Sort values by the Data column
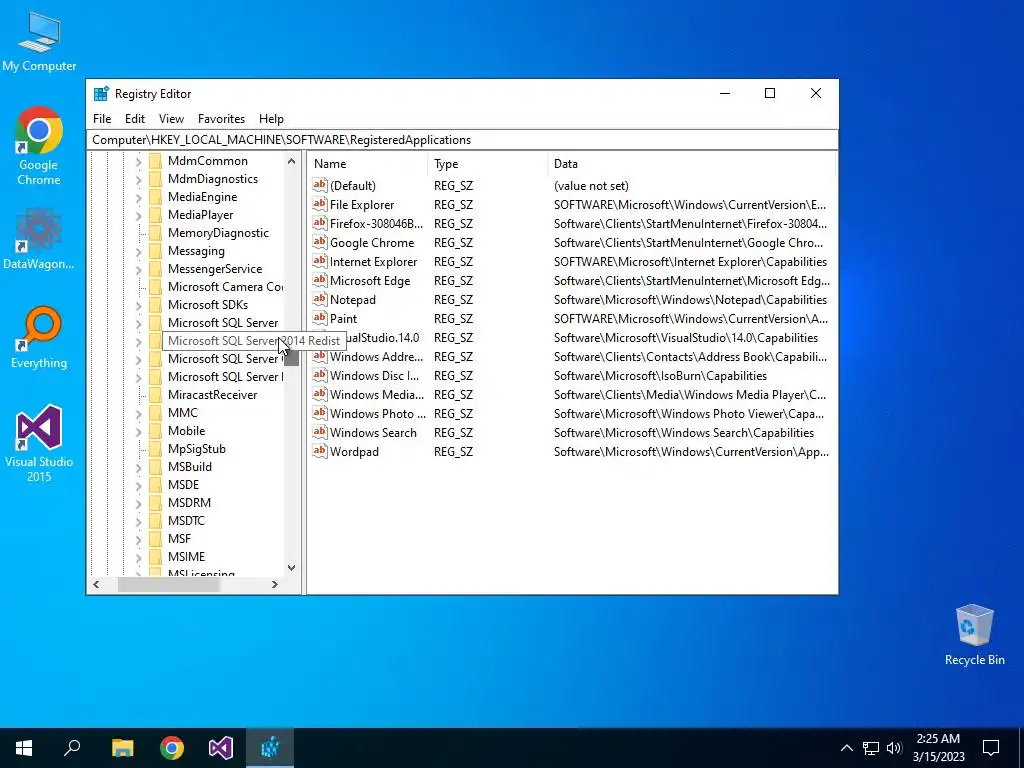The image size is (1024, 768). click(x=692, y=164)
